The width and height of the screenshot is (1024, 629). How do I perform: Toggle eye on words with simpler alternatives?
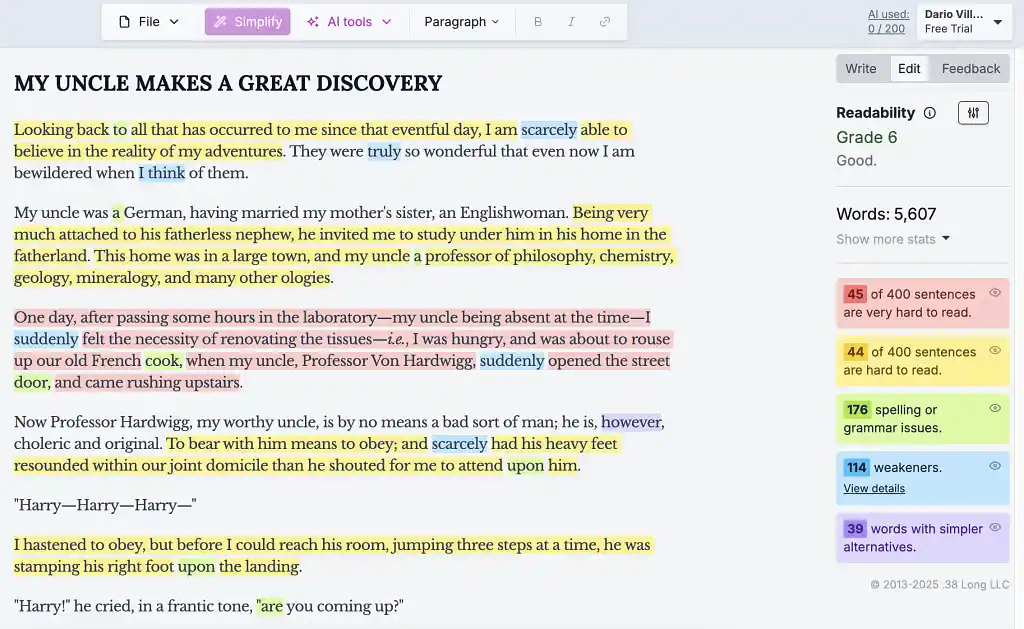point(995,527)
